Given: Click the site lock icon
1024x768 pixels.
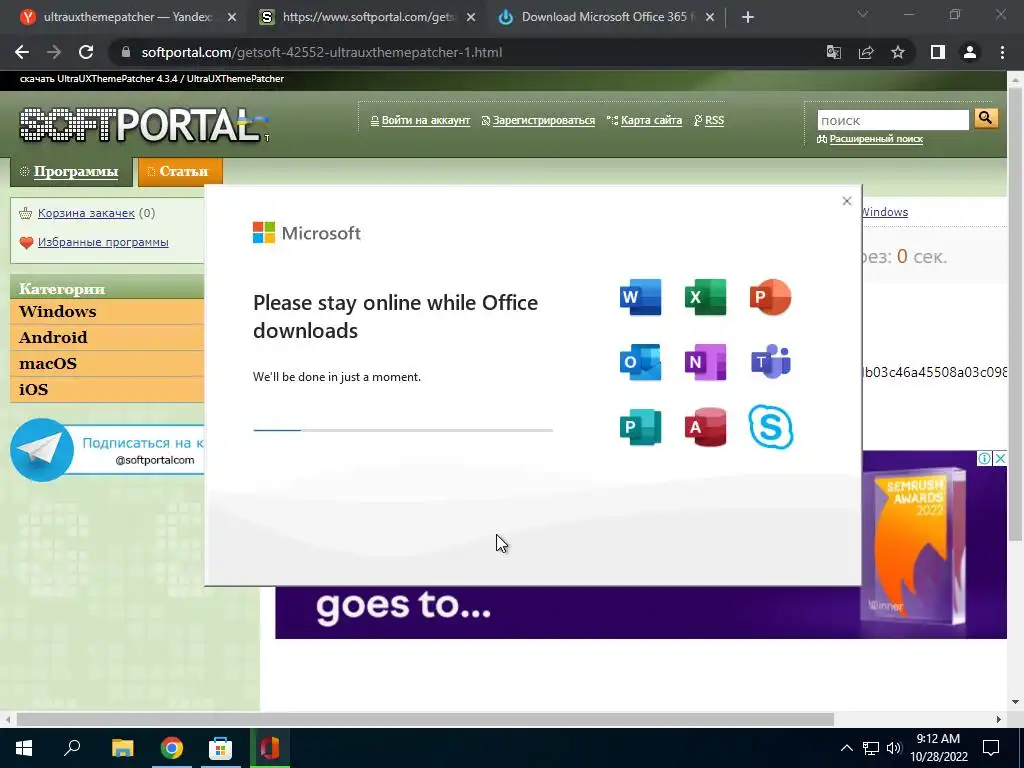Looking at the screenshot, I should pyautogui.click(x=126, y=52).
